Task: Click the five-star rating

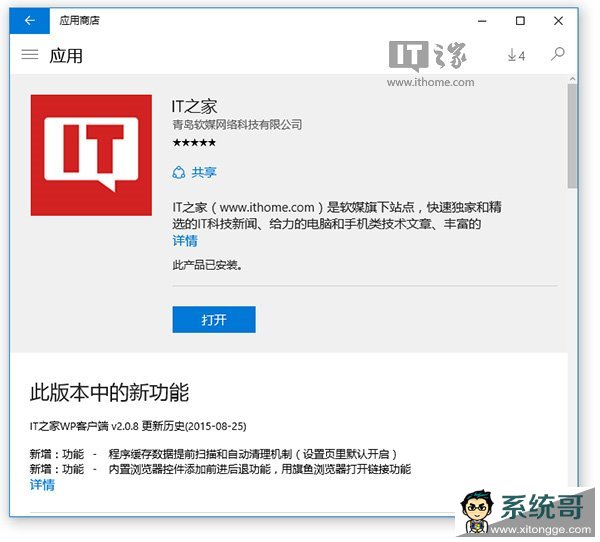Action: (194, 143)
